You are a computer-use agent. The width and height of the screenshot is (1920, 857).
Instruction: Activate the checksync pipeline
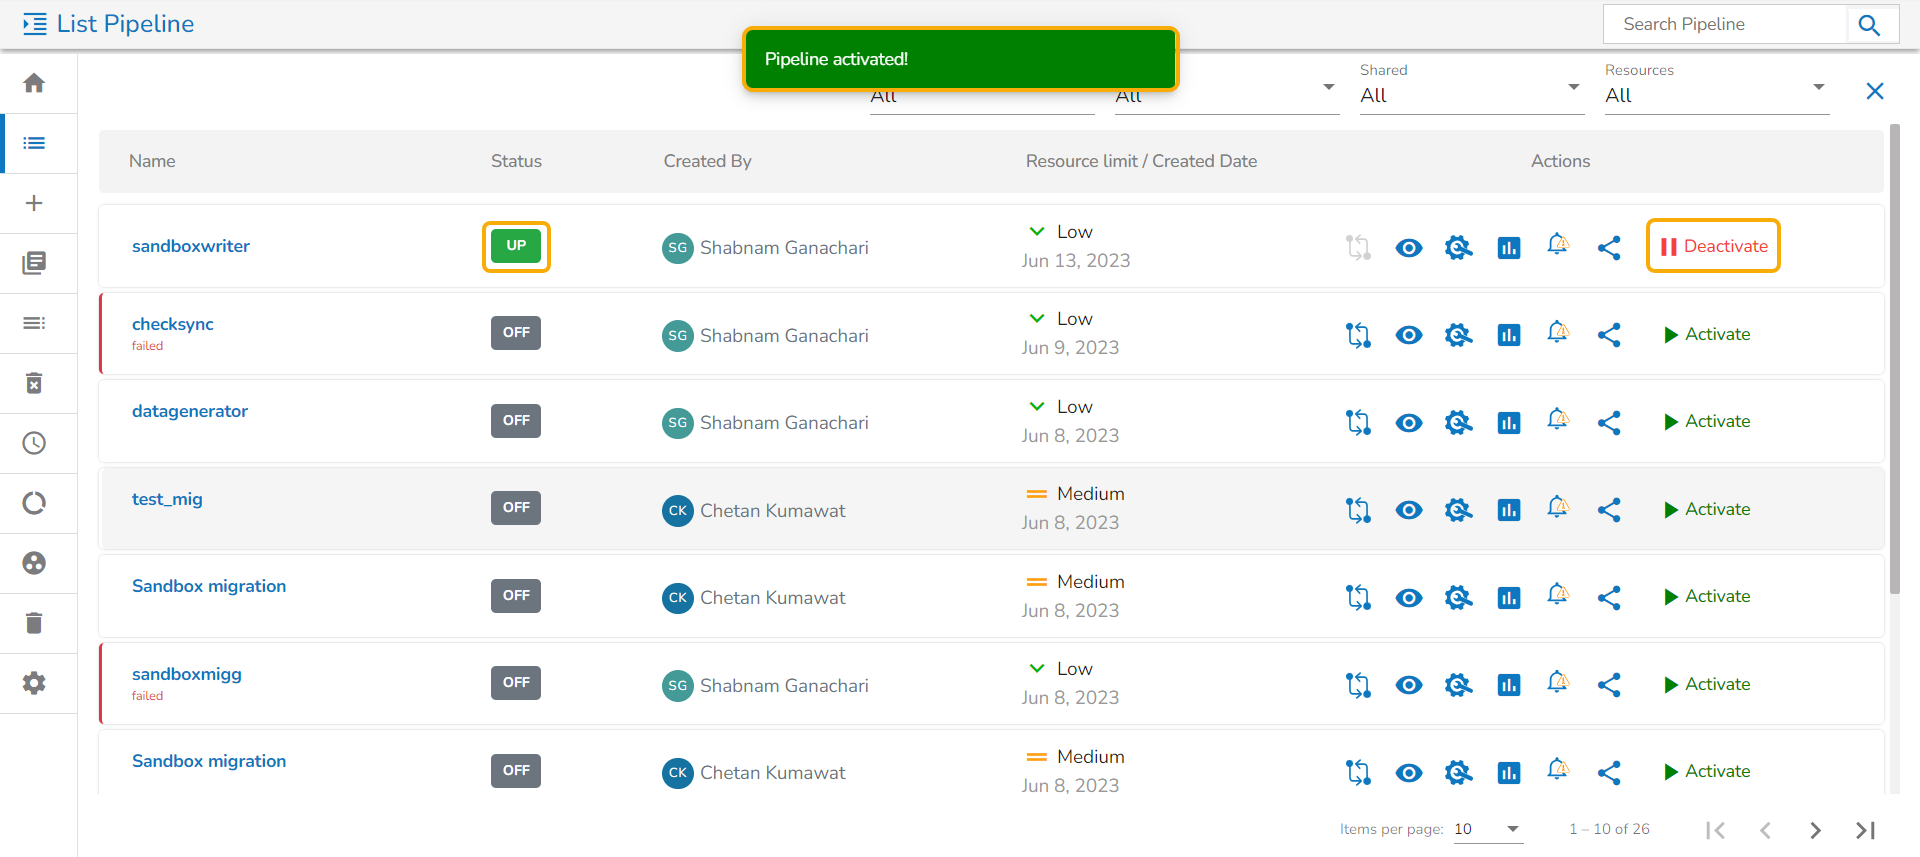[x=1706, y=334]
